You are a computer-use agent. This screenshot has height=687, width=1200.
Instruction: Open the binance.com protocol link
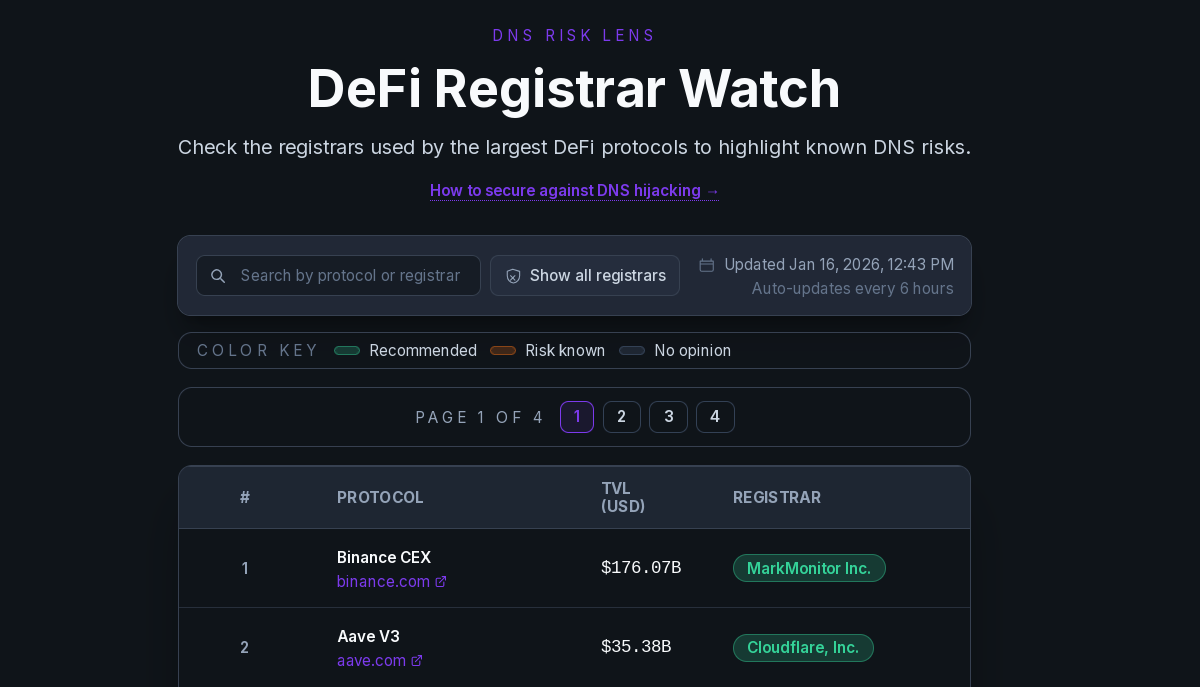tap(383, 582)
